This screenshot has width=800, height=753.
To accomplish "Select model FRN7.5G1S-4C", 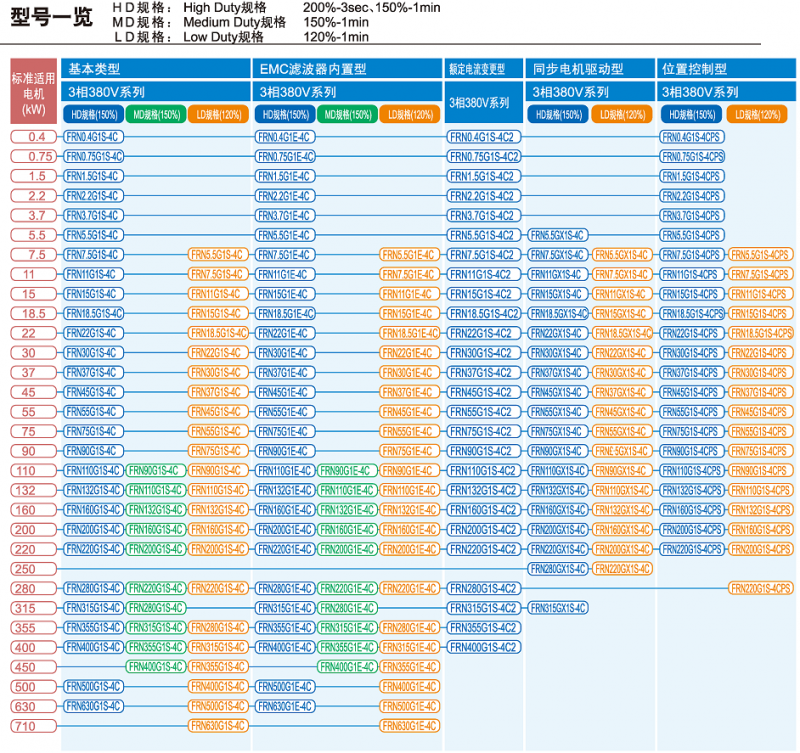I will 93,255.
